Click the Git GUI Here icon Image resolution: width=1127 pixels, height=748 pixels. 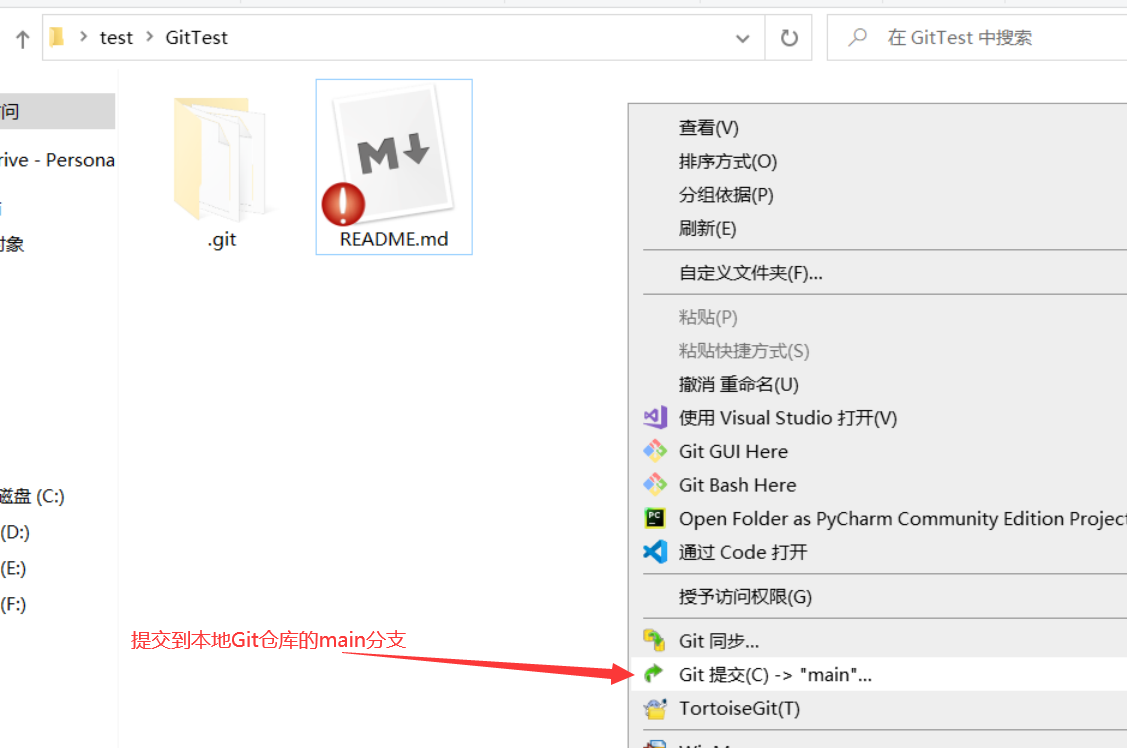pos(655,451)
